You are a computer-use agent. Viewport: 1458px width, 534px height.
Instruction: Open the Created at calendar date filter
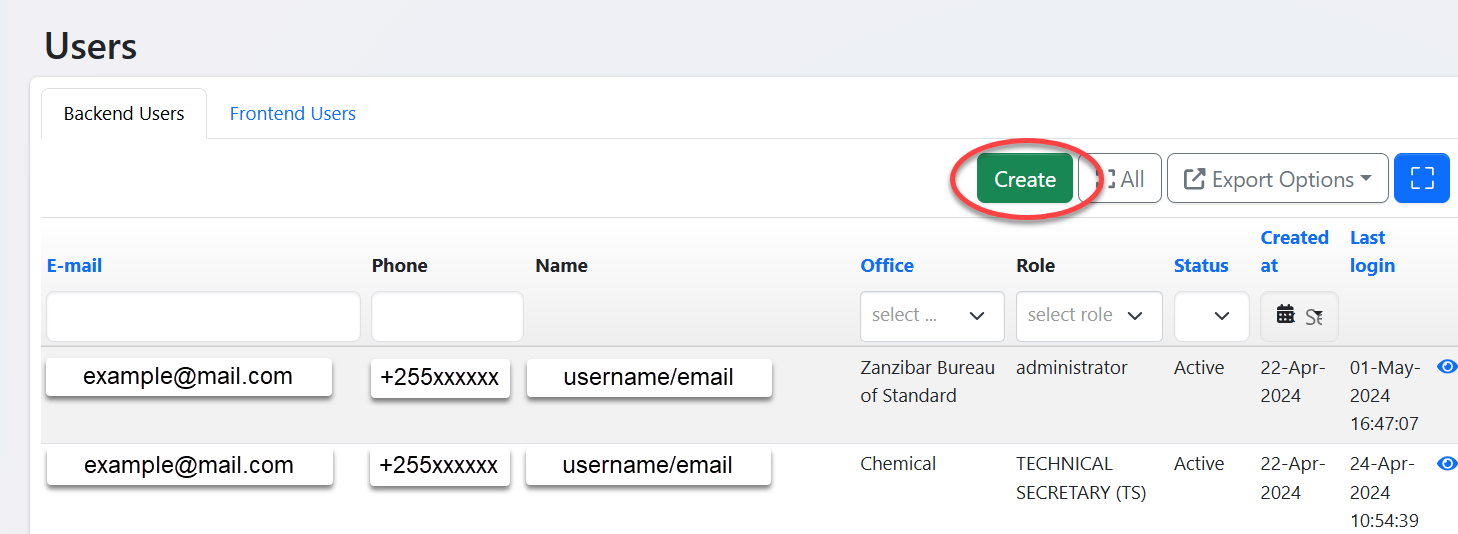pos(1298,316)
